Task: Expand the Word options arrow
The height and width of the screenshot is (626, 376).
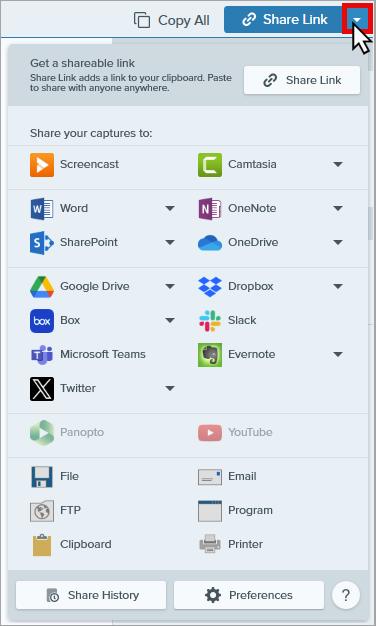Action: click(x=170, y=208)
